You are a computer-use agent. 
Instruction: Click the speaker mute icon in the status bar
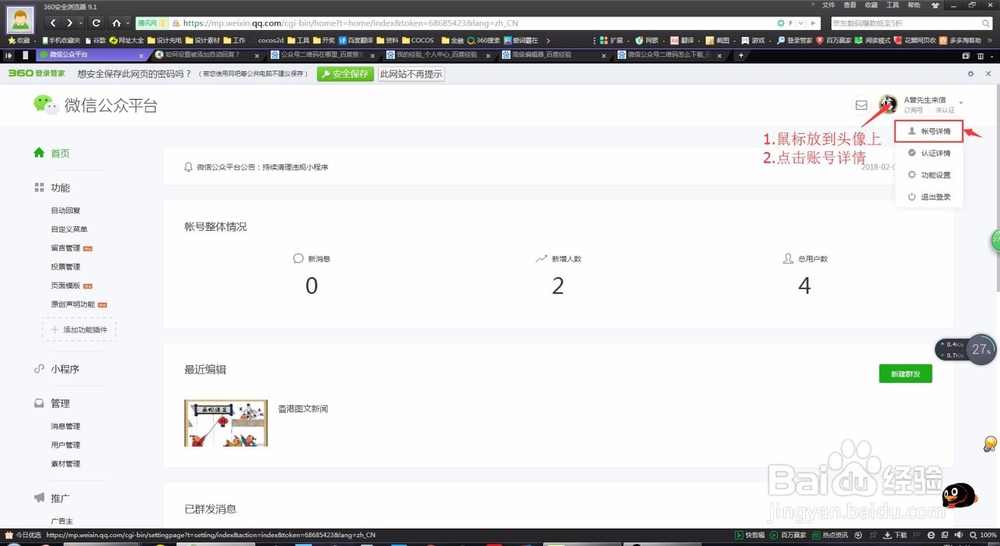pyautogui.click(x=959, y=535)
